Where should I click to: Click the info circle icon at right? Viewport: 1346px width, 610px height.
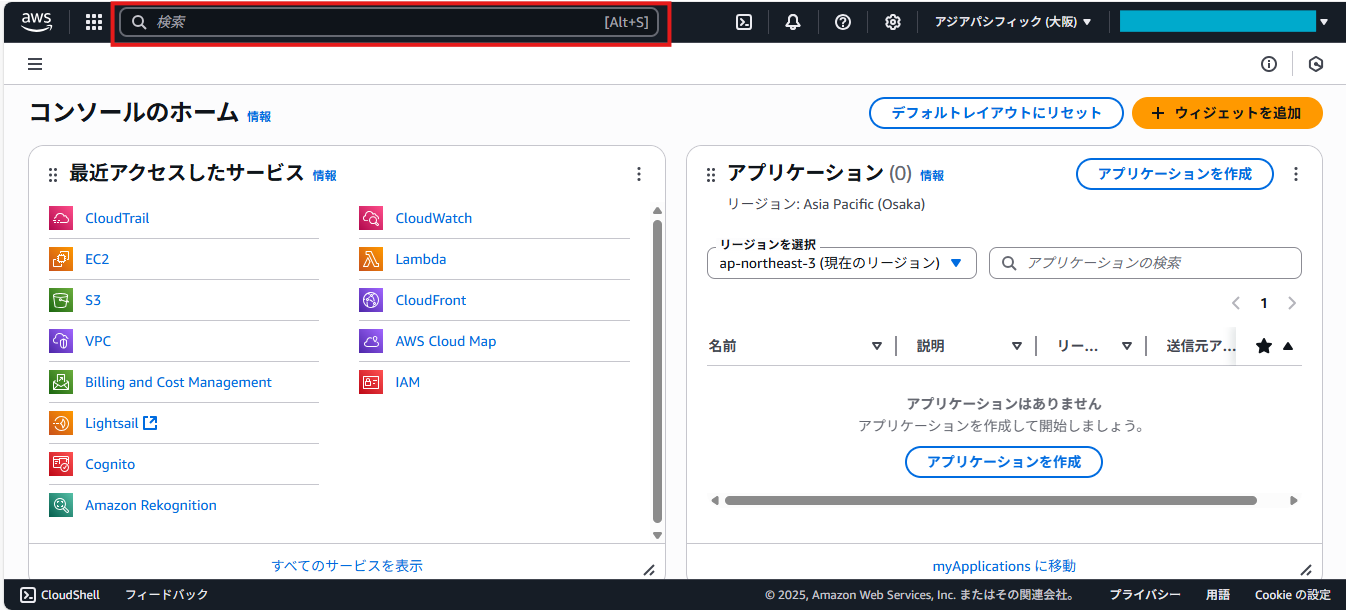[x=1269, y=64]
